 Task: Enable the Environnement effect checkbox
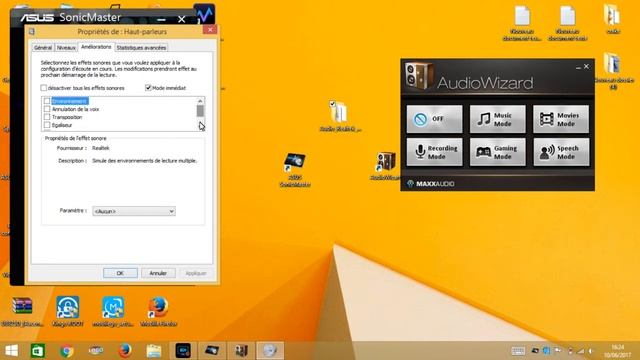47,101
